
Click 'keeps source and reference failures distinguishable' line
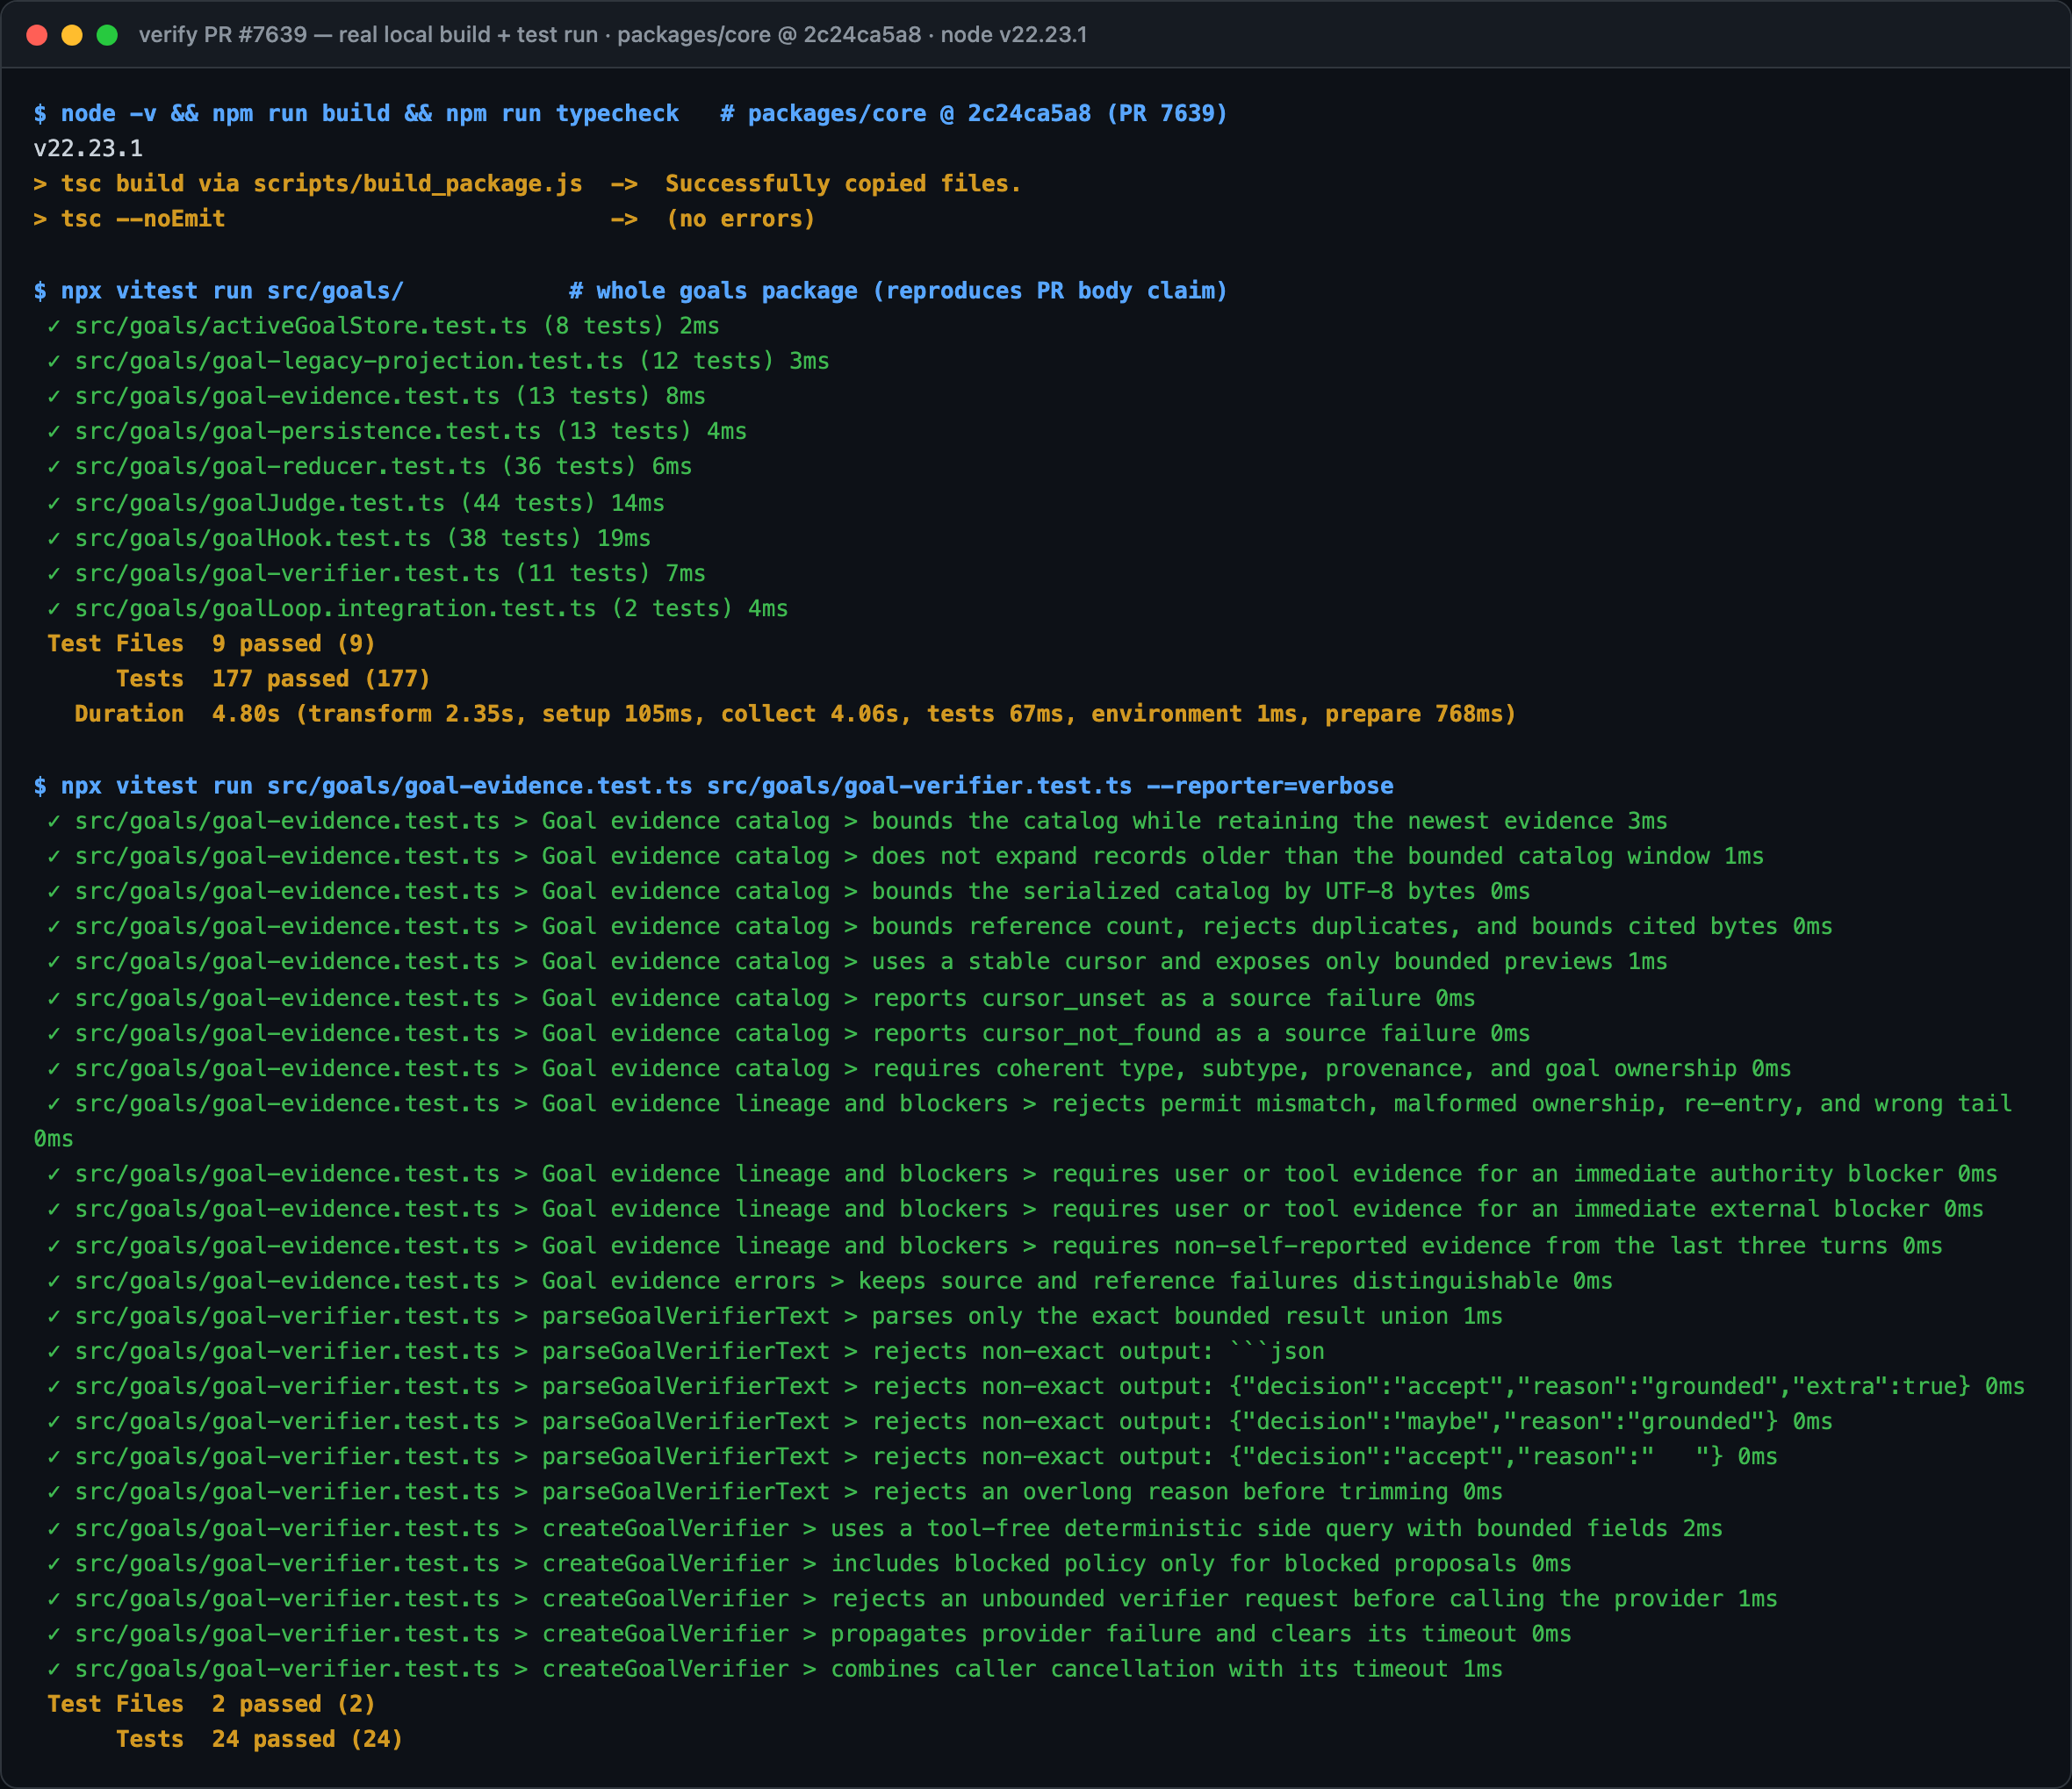(830, 1279)
